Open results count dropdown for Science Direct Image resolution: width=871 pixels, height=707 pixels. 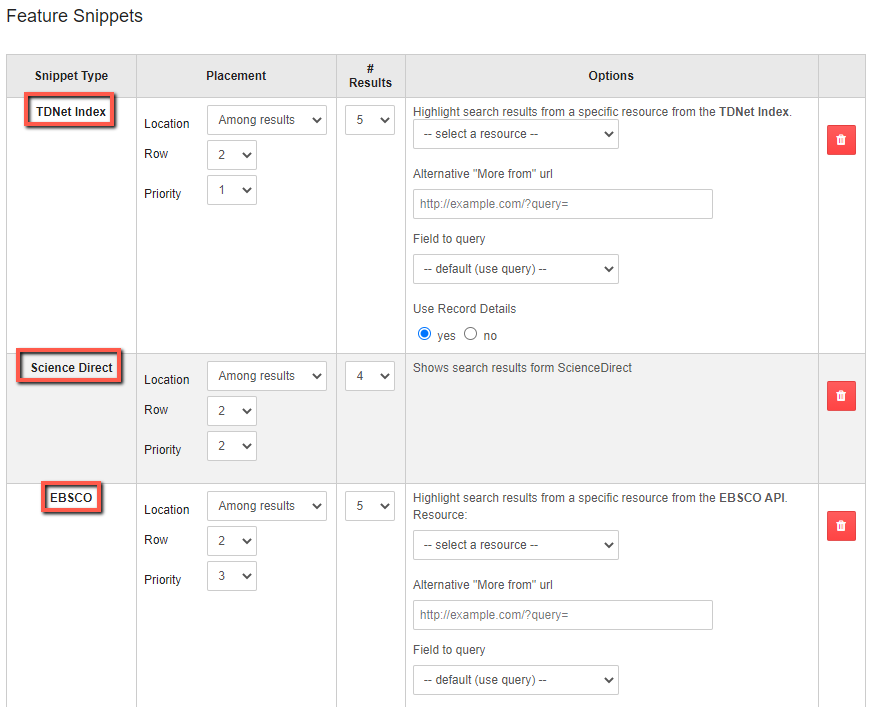click(x=370, y=376)
